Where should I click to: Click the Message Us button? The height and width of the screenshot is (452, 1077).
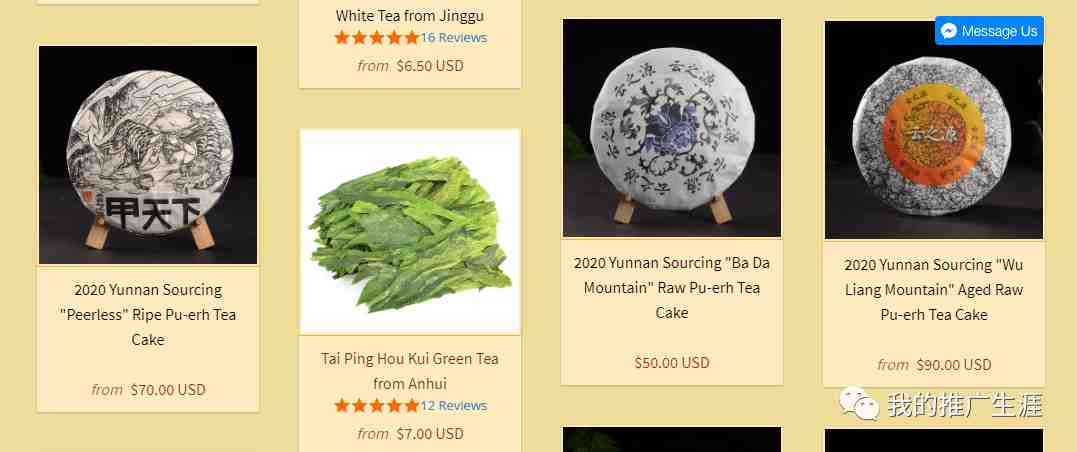(x=989, y=31)
